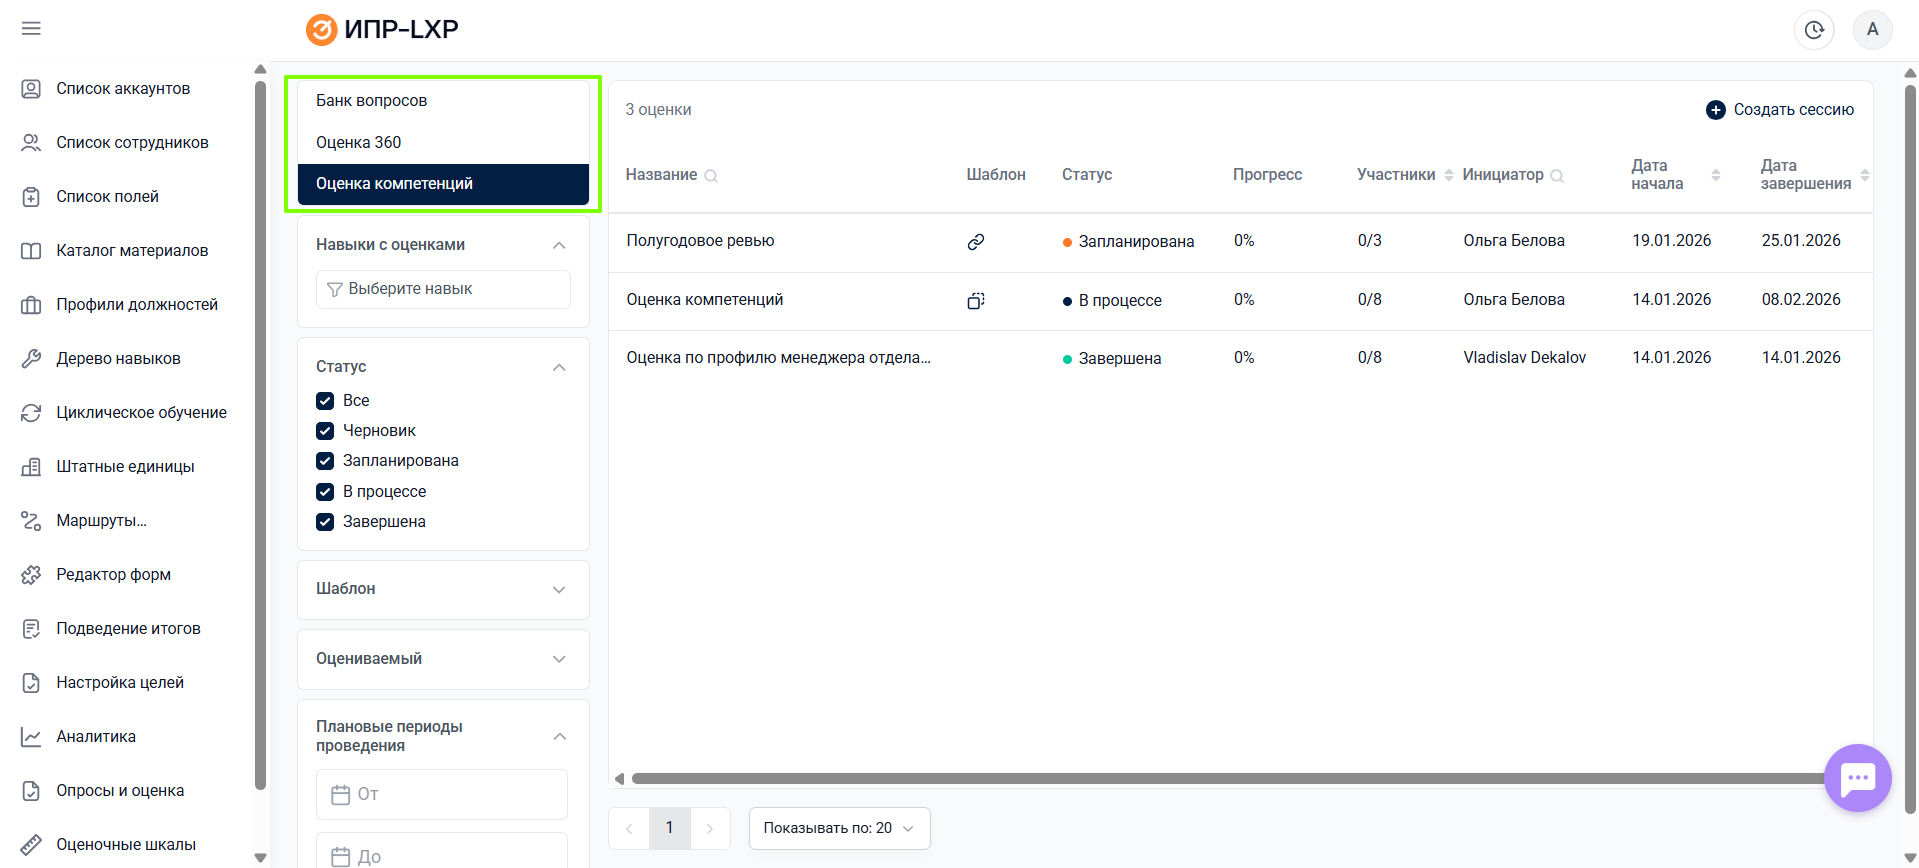
Task: Open Дерево навыков from sidebar
Action: (118, 358)
